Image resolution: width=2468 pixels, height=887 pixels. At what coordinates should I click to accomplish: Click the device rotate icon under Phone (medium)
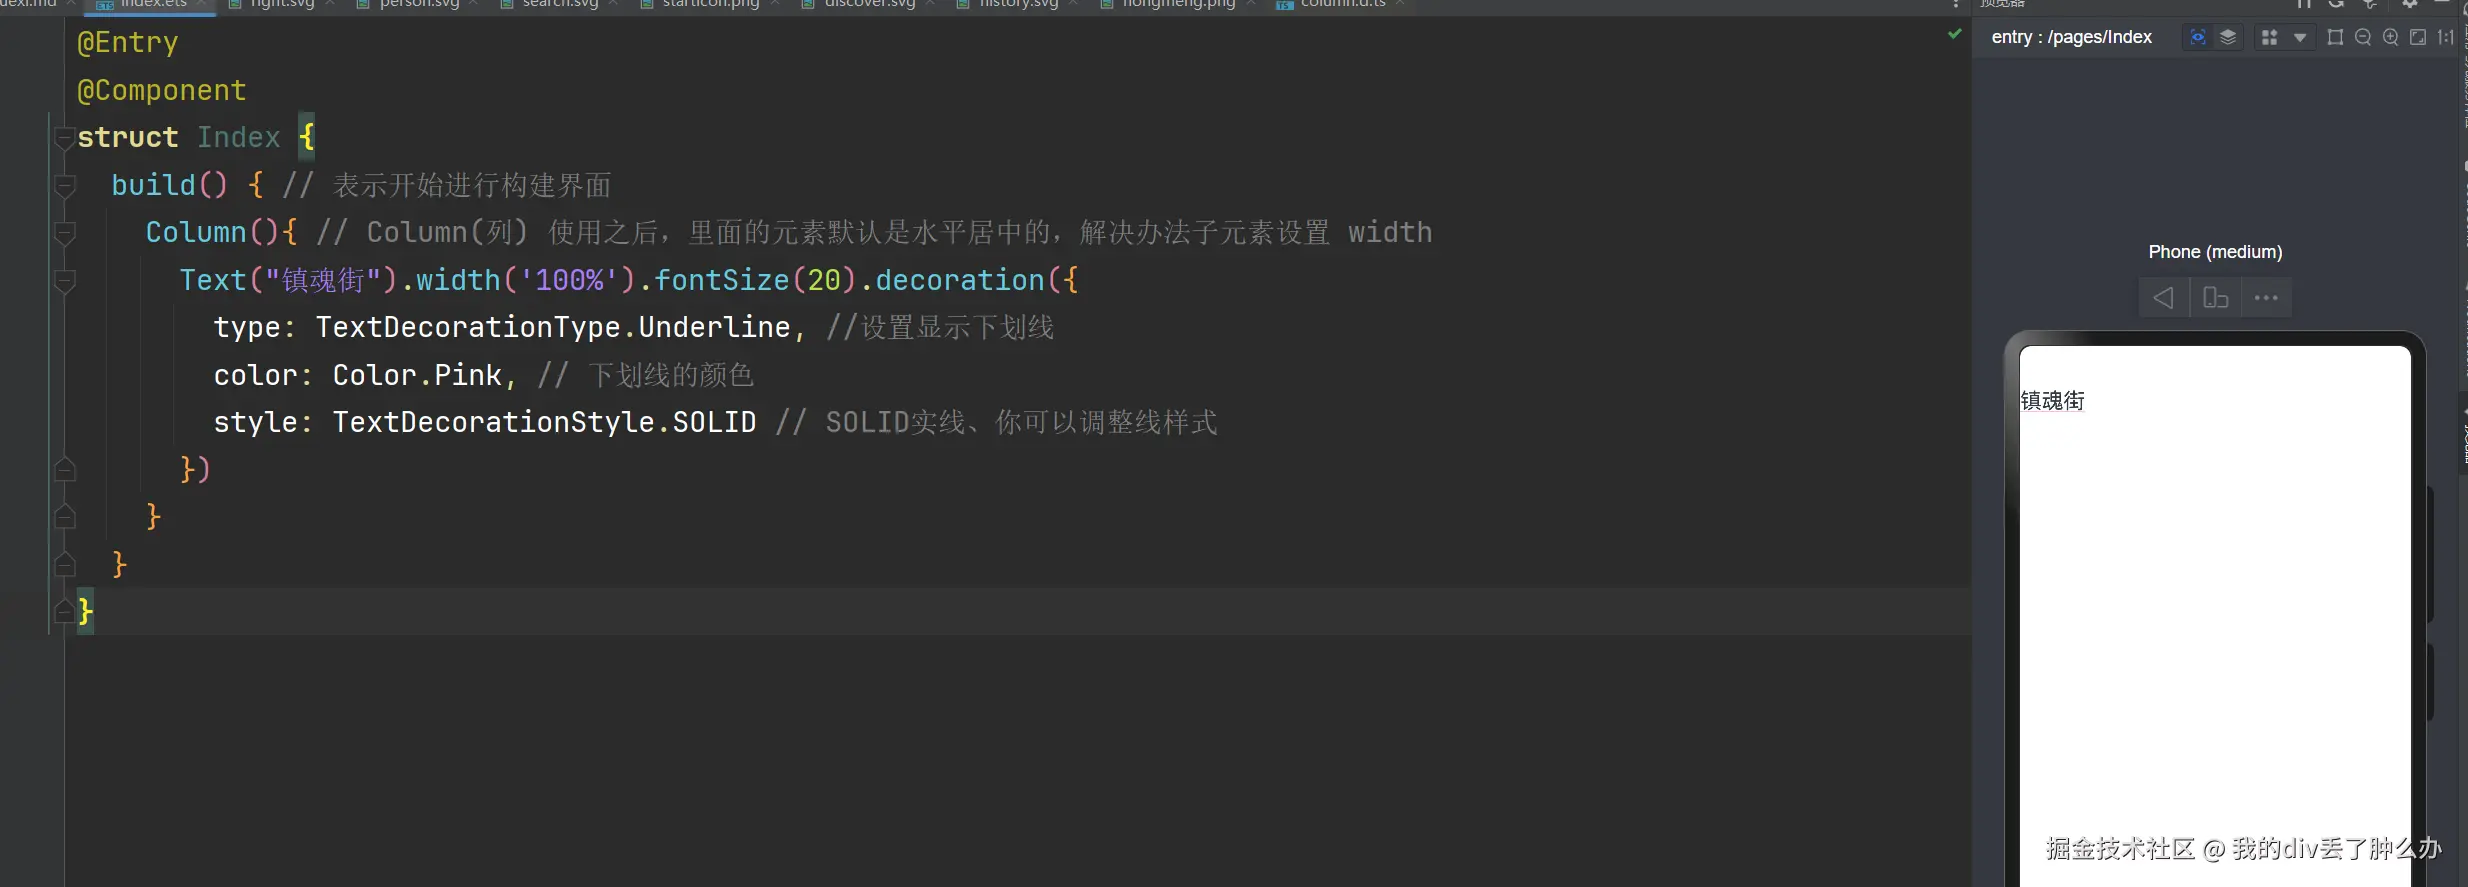2215,298
